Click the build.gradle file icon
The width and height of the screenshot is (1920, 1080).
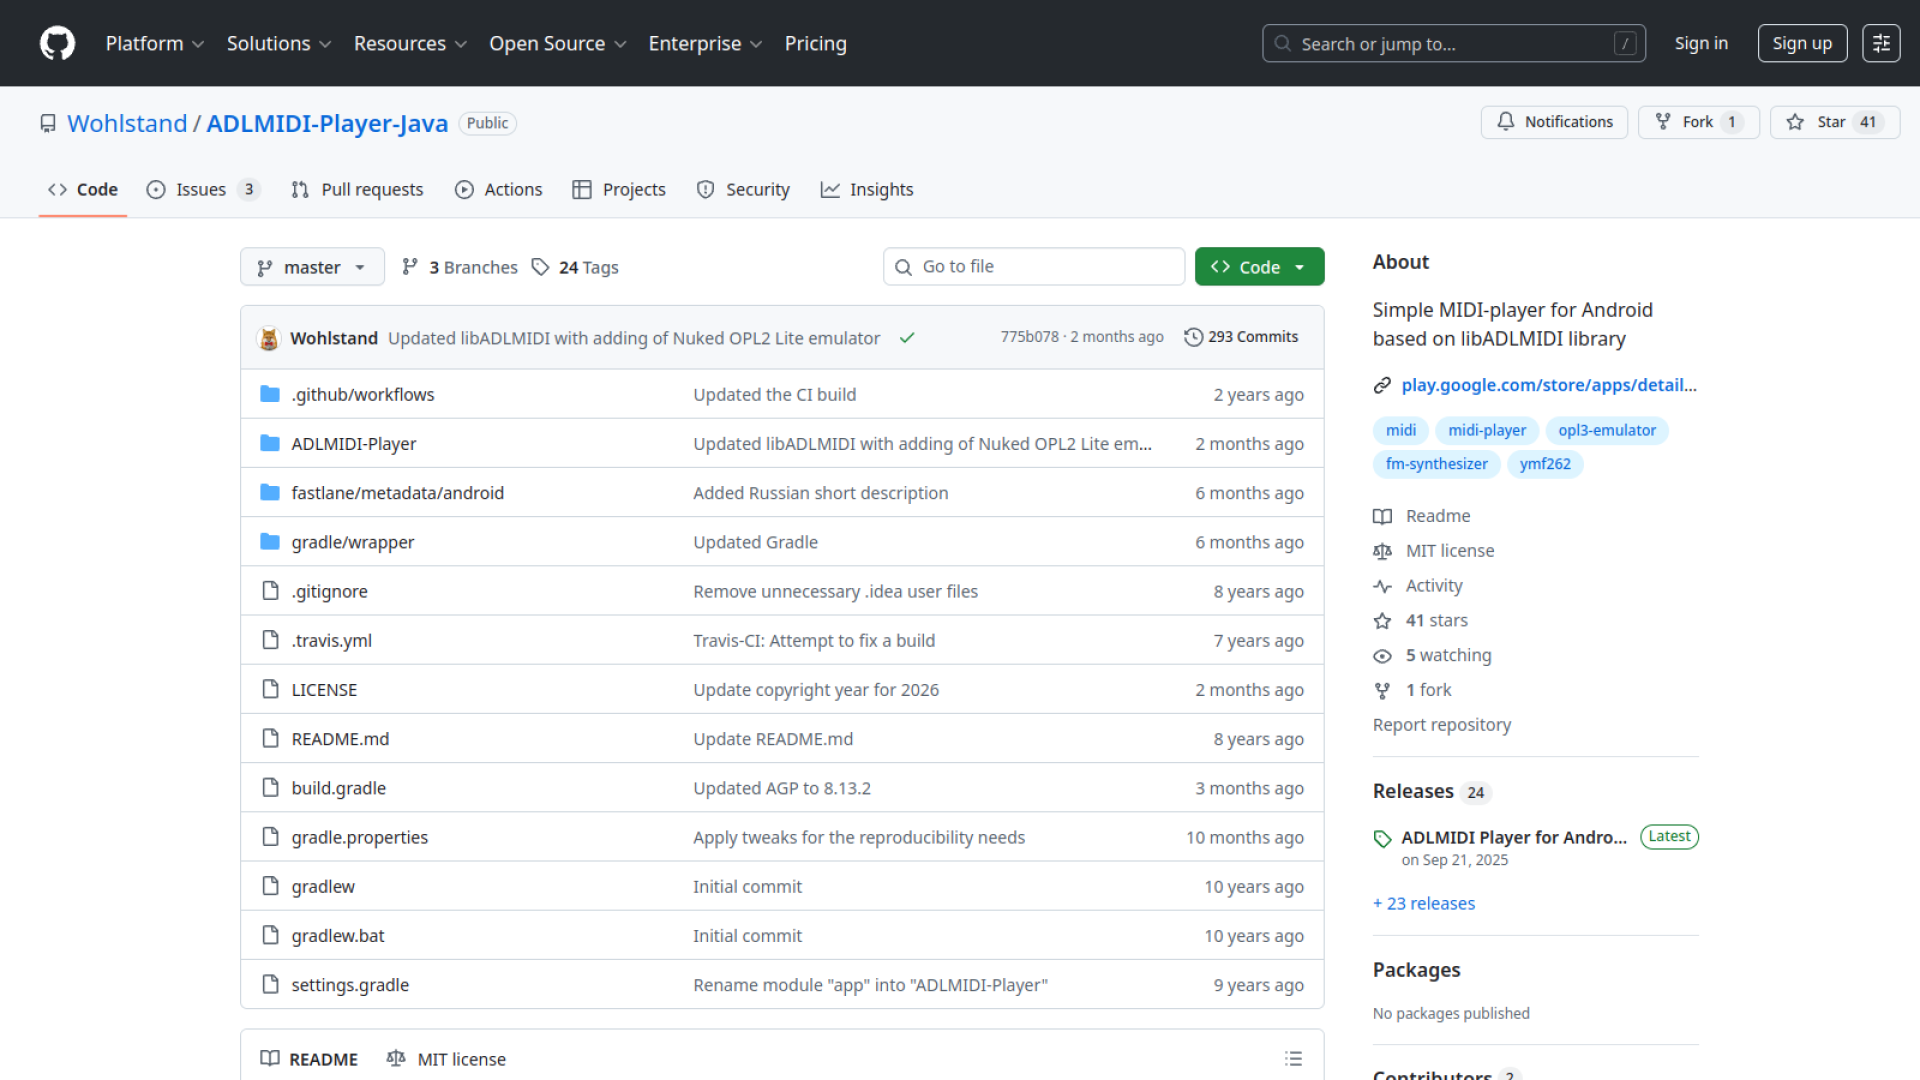pyautogui.click(x=270, y=788)
